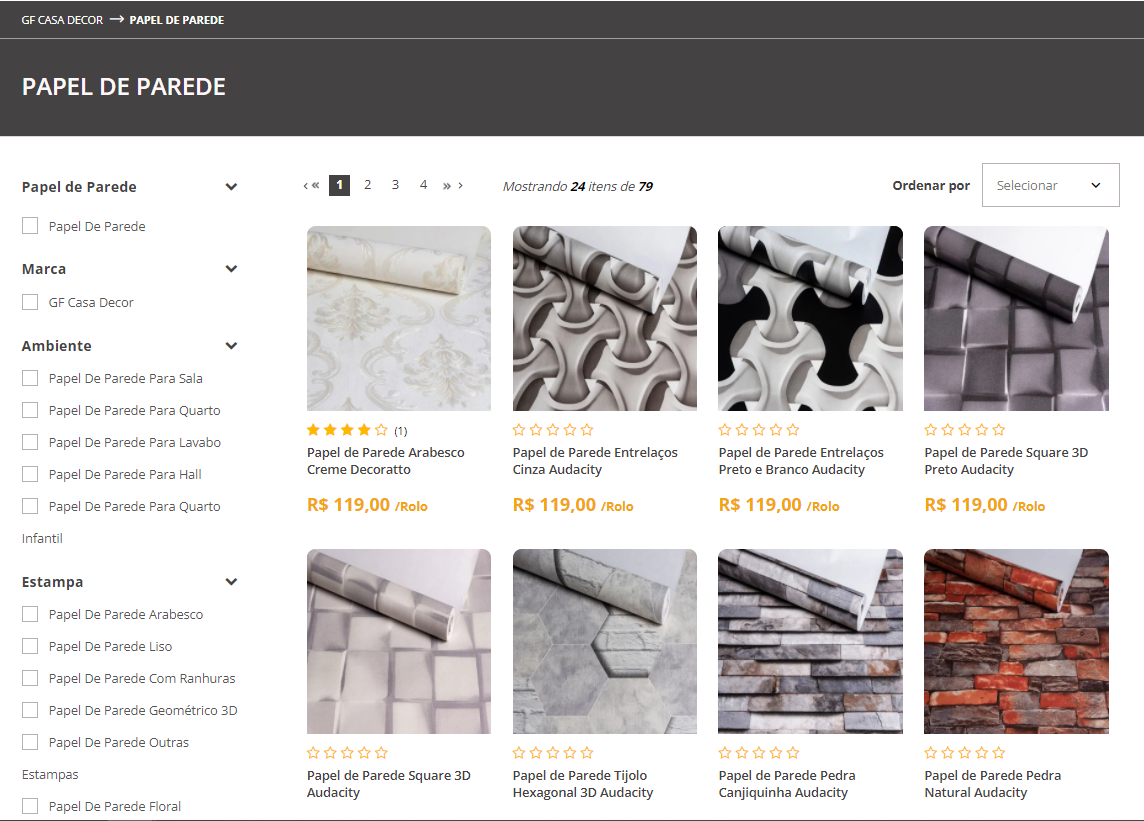Screen dimensions: 1144x821
Task: Open Pedra Natural red brick product image
Action: [1016, 641]
